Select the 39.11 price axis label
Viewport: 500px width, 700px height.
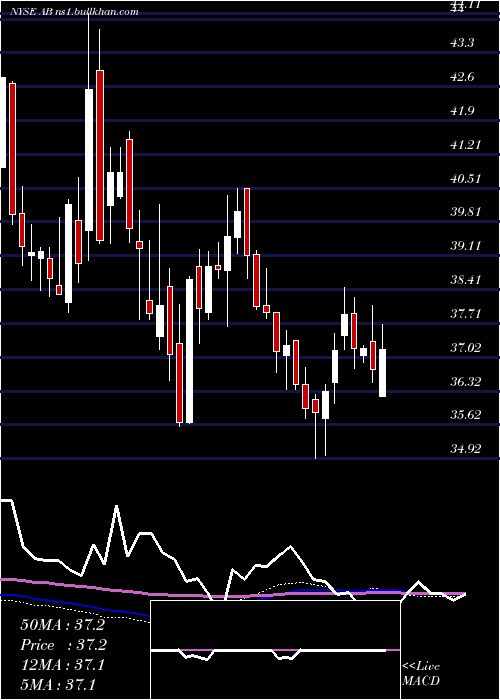click(x=465, y=246)
